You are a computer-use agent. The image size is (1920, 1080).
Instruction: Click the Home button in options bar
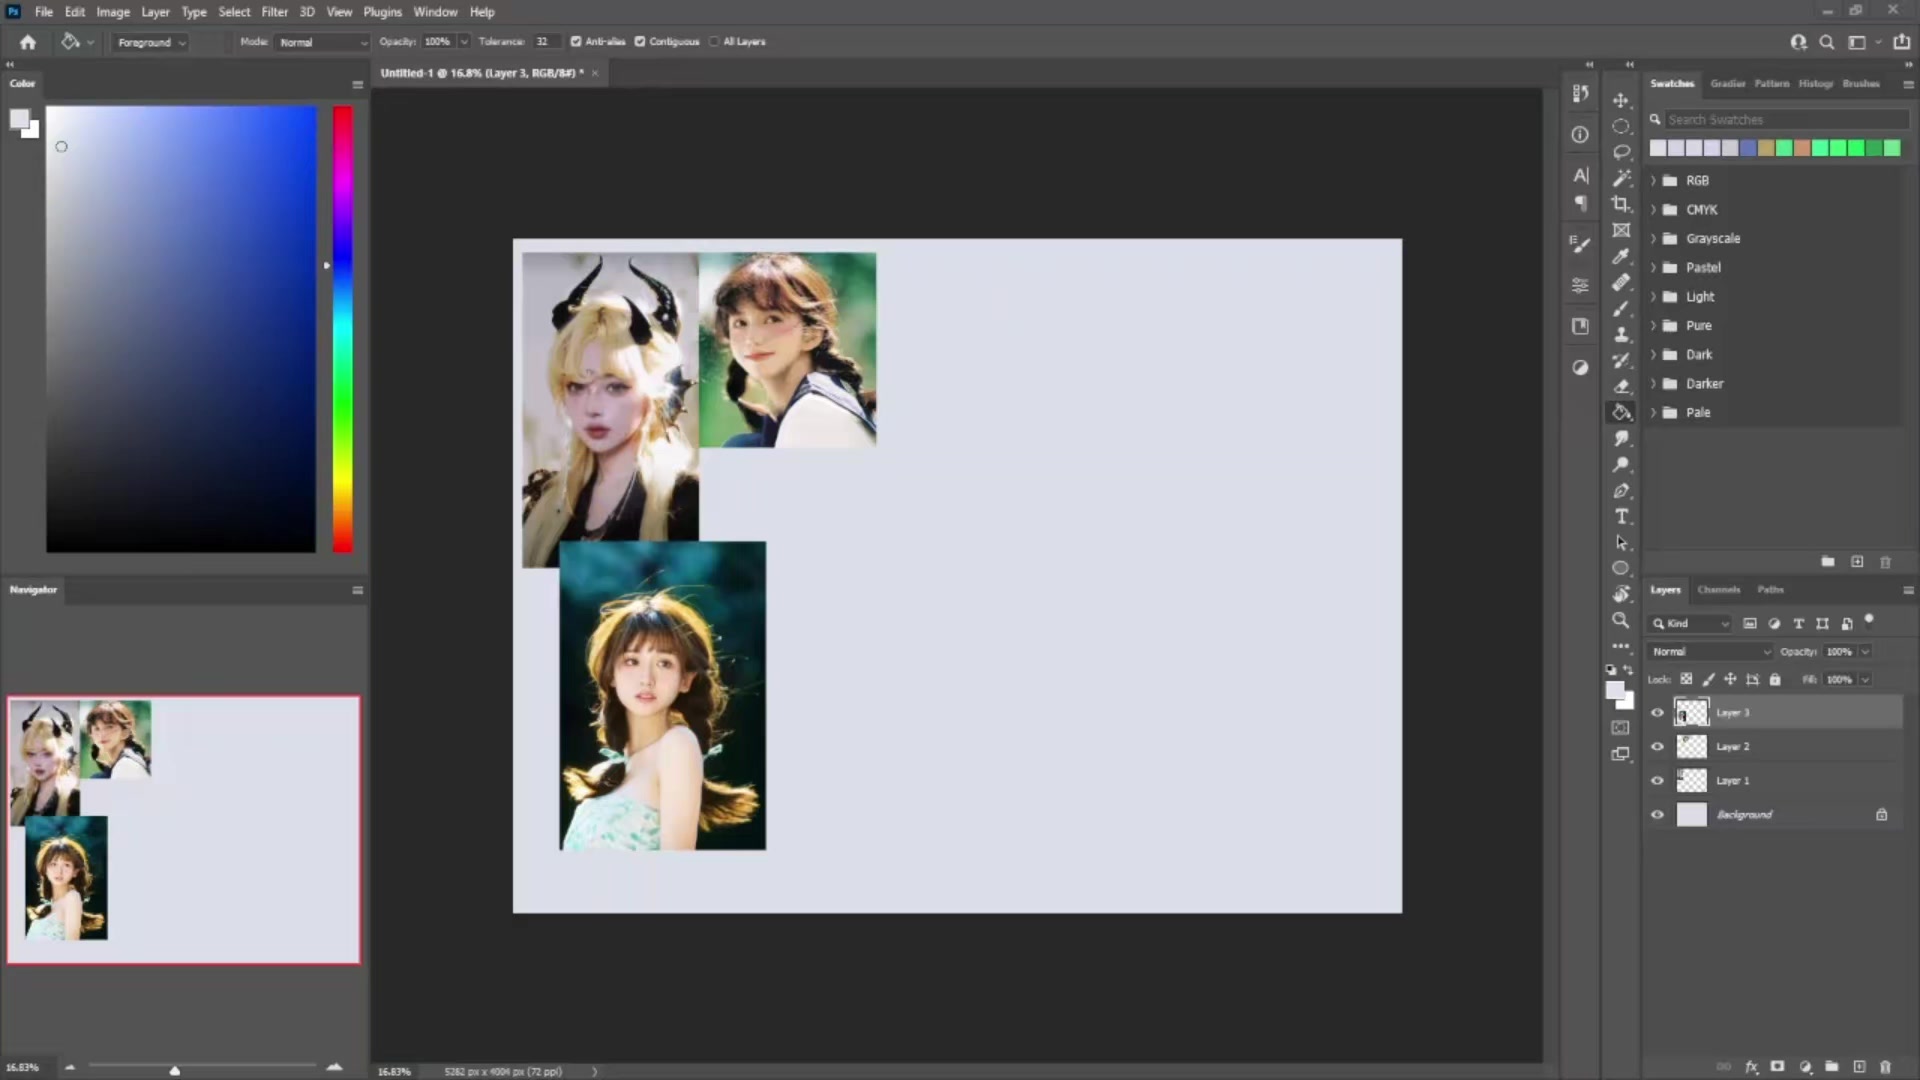[28, 42]
